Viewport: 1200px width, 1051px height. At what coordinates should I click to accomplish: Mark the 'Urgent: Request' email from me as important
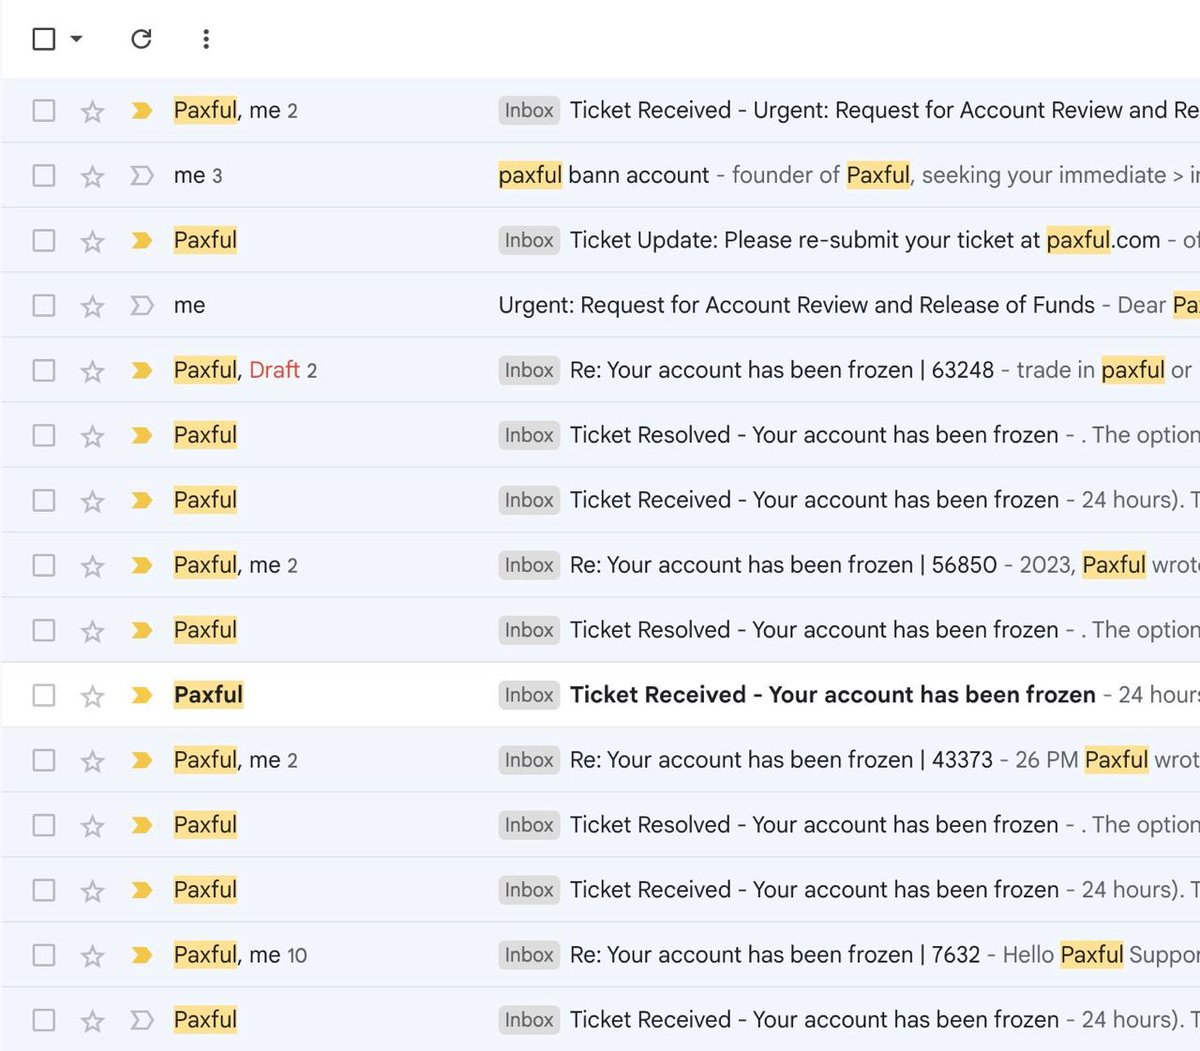(x=142, y=305)
